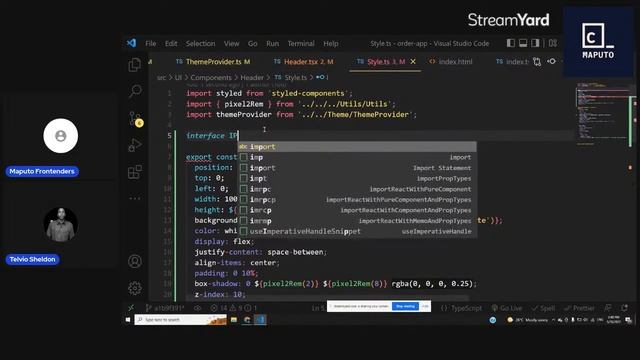Open the Go menu

pyautogui.click(x=253, y=43)
